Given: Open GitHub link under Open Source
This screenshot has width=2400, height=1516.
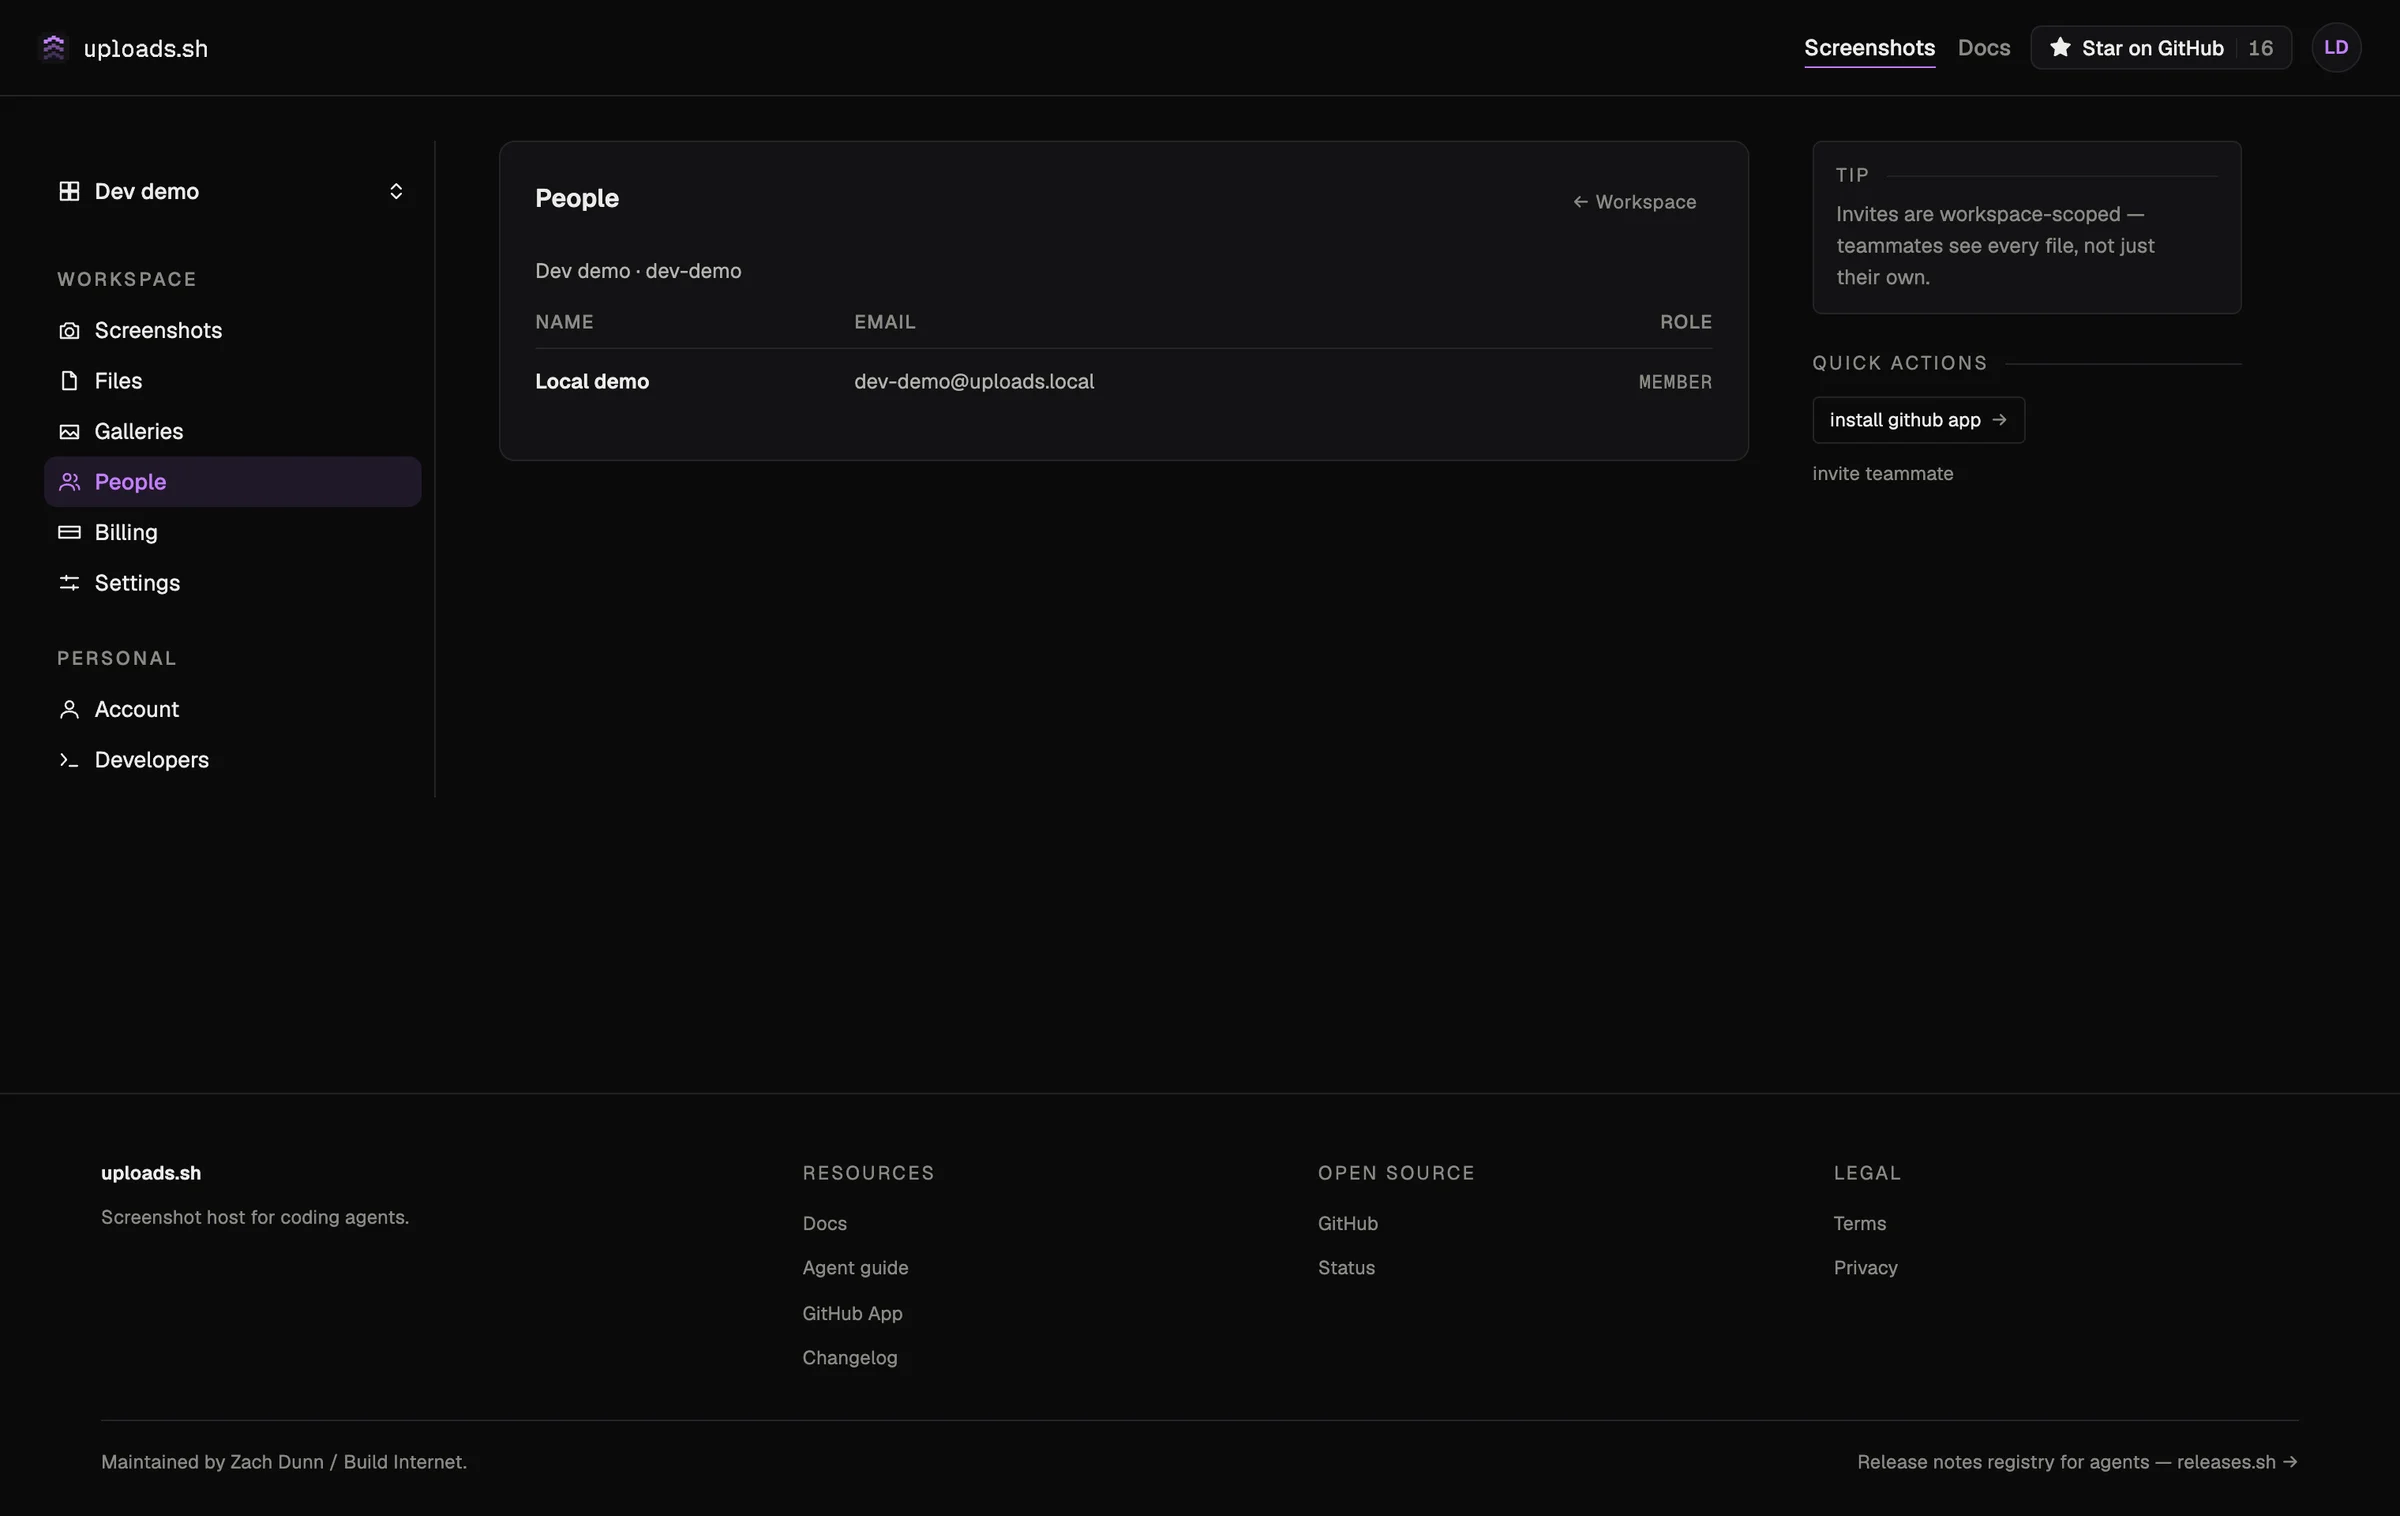Looking at the screenshot, I should pyautogui.click(x=1348, y=1223).
